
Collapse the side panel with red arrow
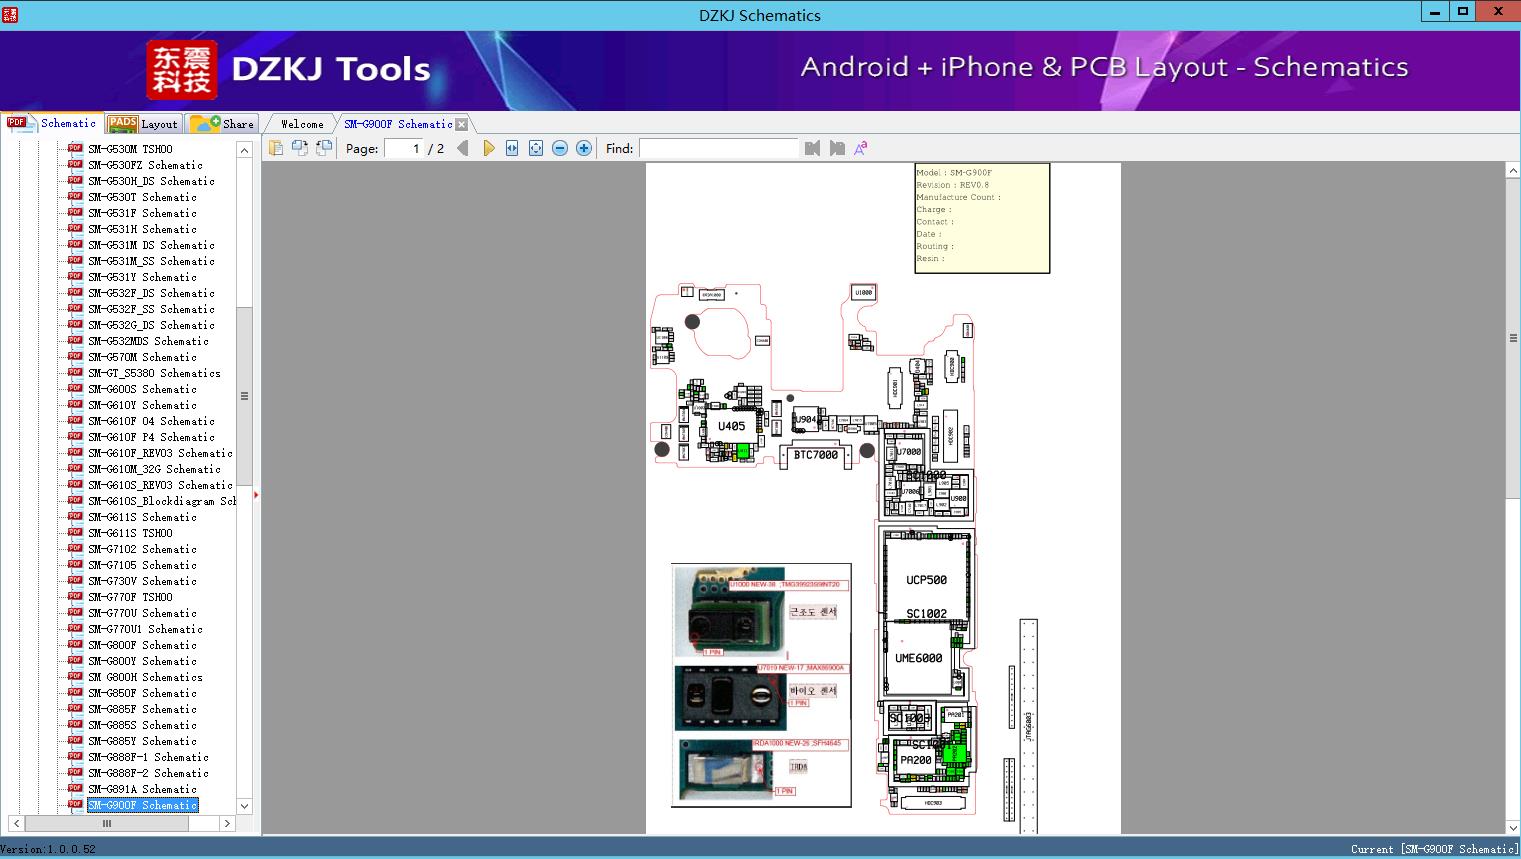pos(256,494)
